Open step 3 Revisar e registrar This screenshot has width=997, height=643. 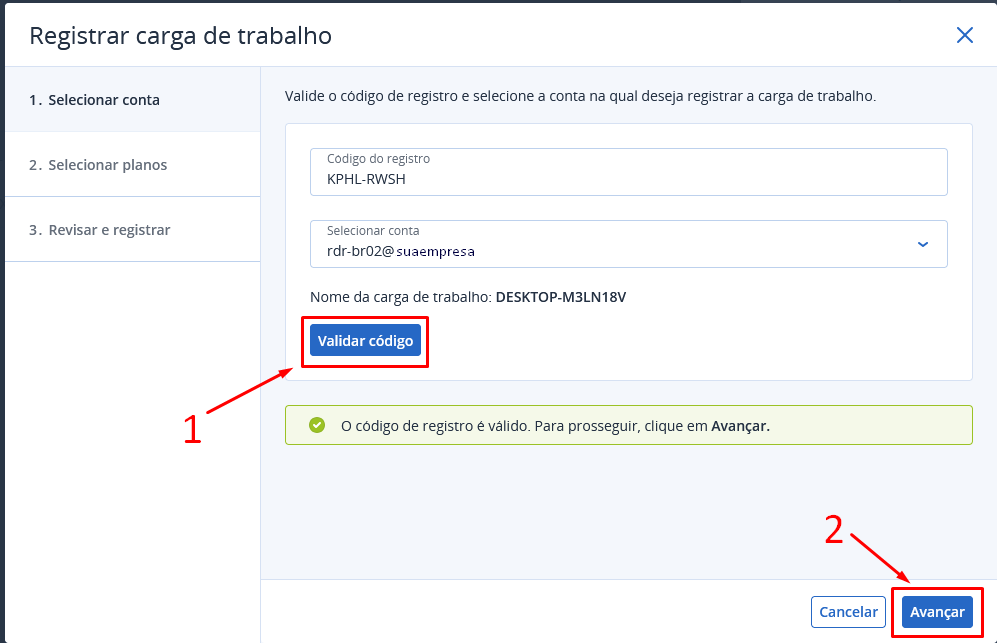[x=99, y=230]
